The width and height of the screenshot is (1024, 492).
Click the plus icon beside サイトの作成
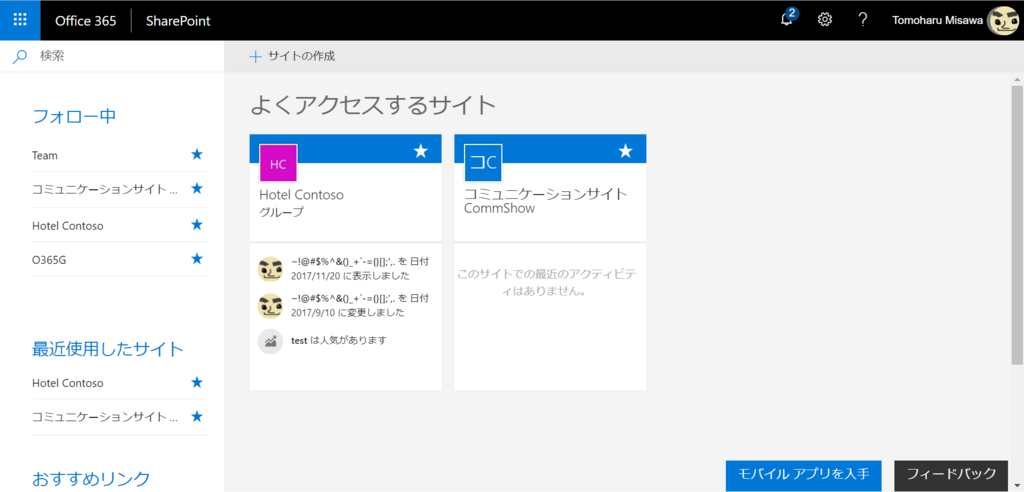click(255, 57)
